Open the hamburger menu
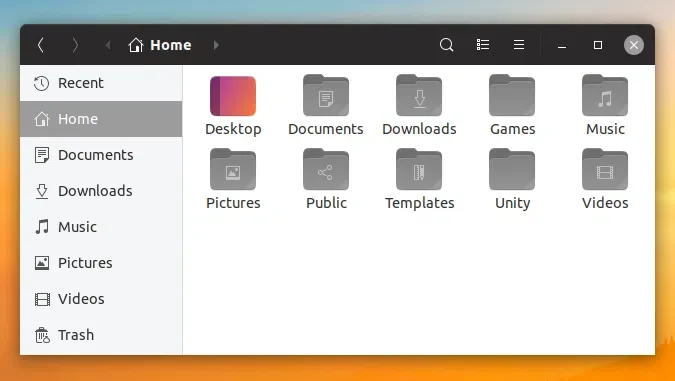Screen dimensions: 675x381 pos(519,45)
